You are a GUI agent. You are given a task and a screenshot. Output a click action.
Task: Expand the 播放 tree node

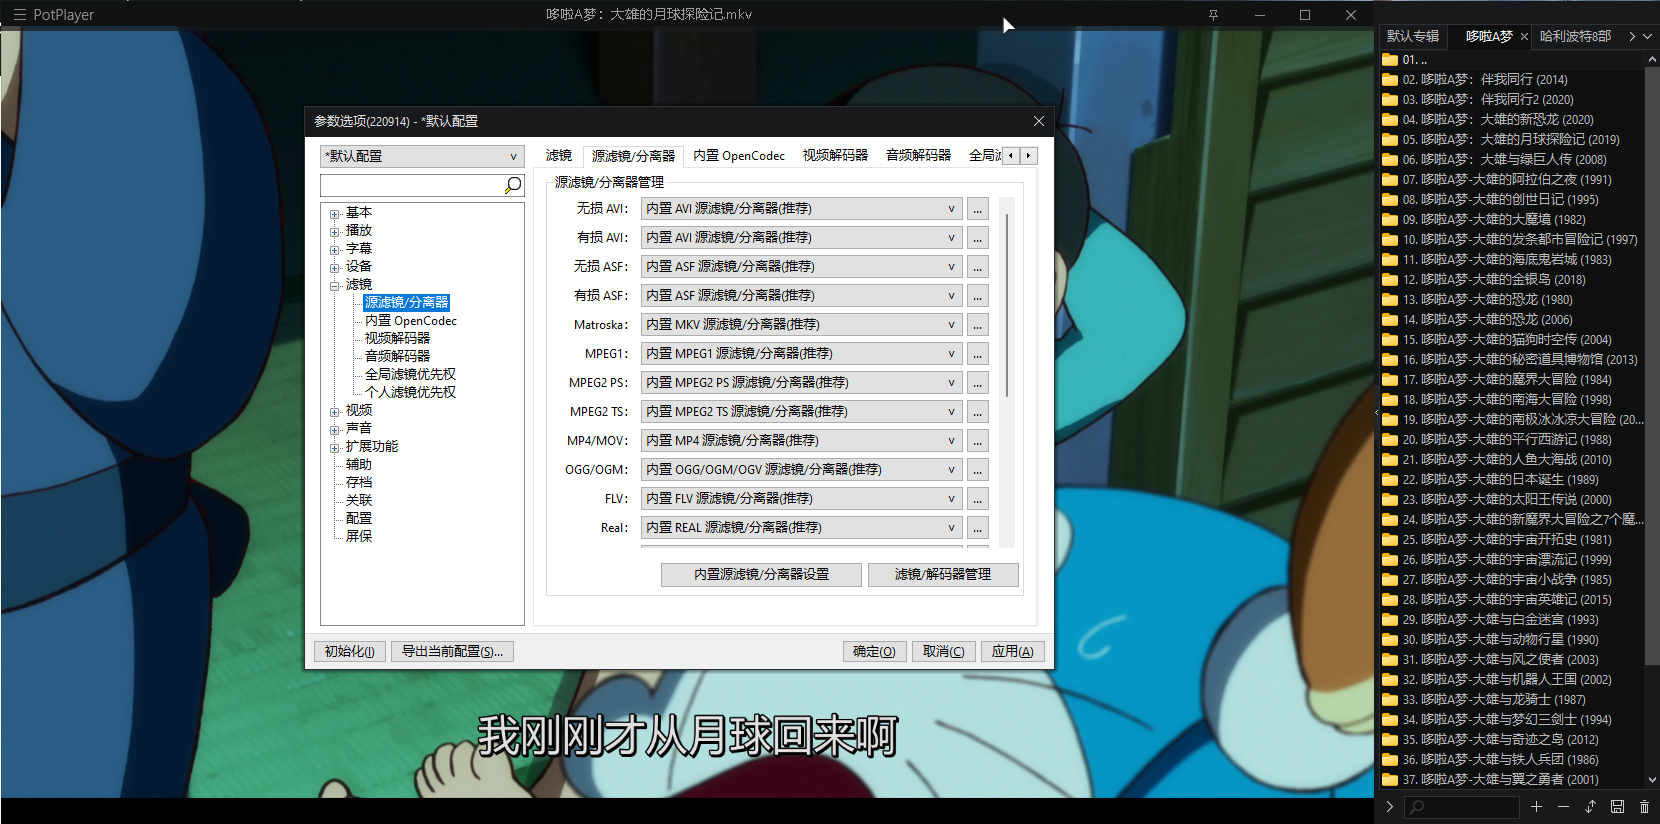click(x=335, y=231)
